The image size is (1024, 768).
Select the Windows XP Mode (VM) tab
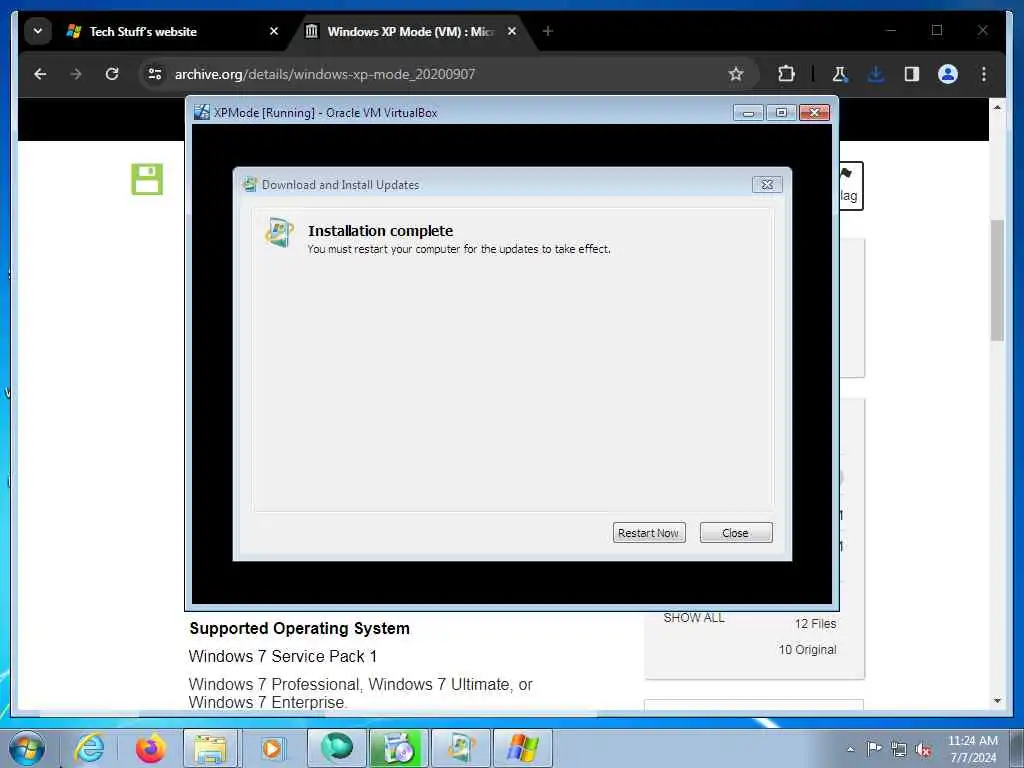coord(411,31)
